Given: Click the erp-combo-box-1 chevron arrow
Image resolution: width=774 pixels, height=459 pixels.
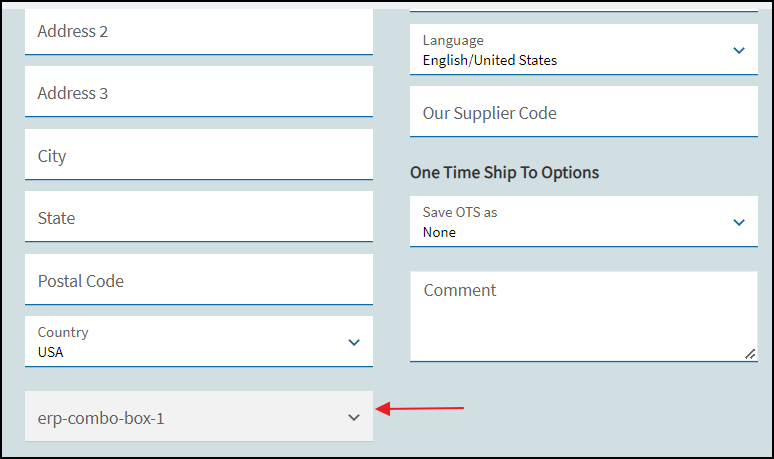Looking at the screenshot, I should (x=353, y=418).
